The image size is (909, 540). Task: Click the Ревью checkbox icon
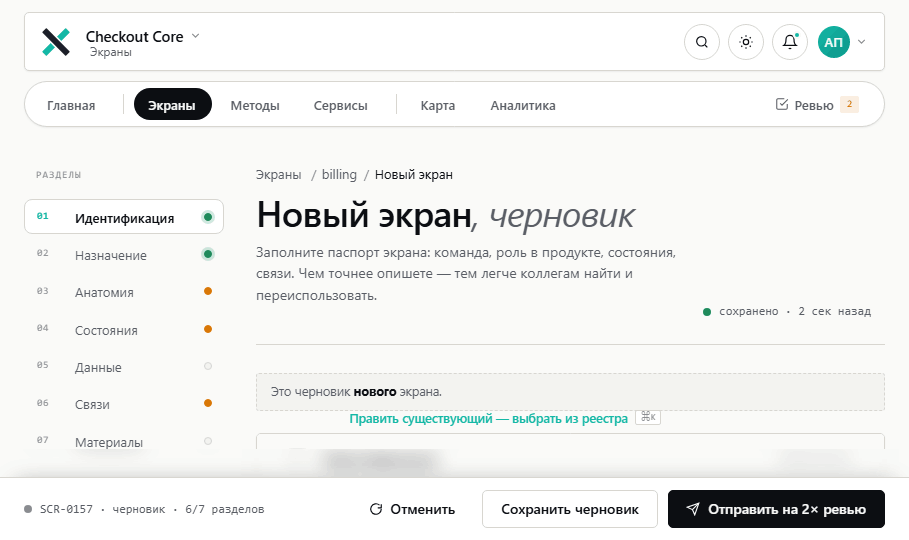point(781,104)
